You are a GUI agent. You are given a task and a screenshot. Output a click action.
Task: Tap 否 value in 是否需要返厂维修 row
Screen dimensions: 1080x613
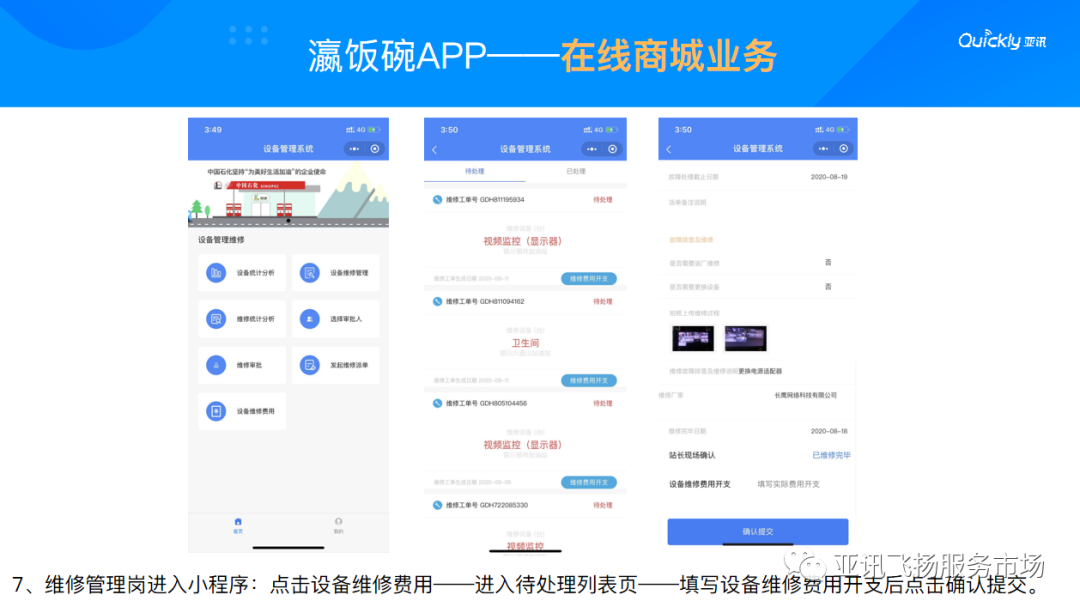[828, 262]
